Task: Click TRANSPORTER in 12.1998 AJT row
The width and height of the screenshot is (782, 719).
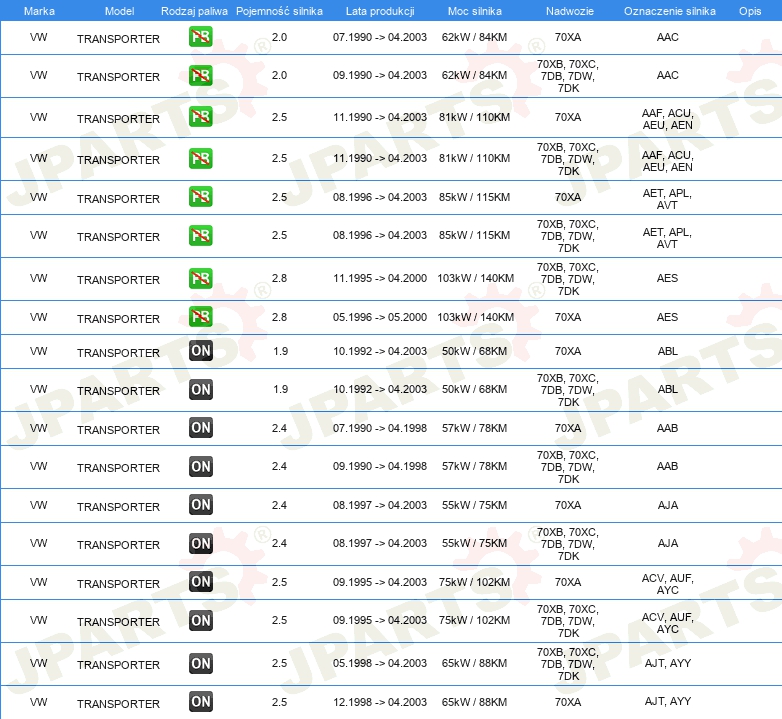Action: tap(118, 704)
